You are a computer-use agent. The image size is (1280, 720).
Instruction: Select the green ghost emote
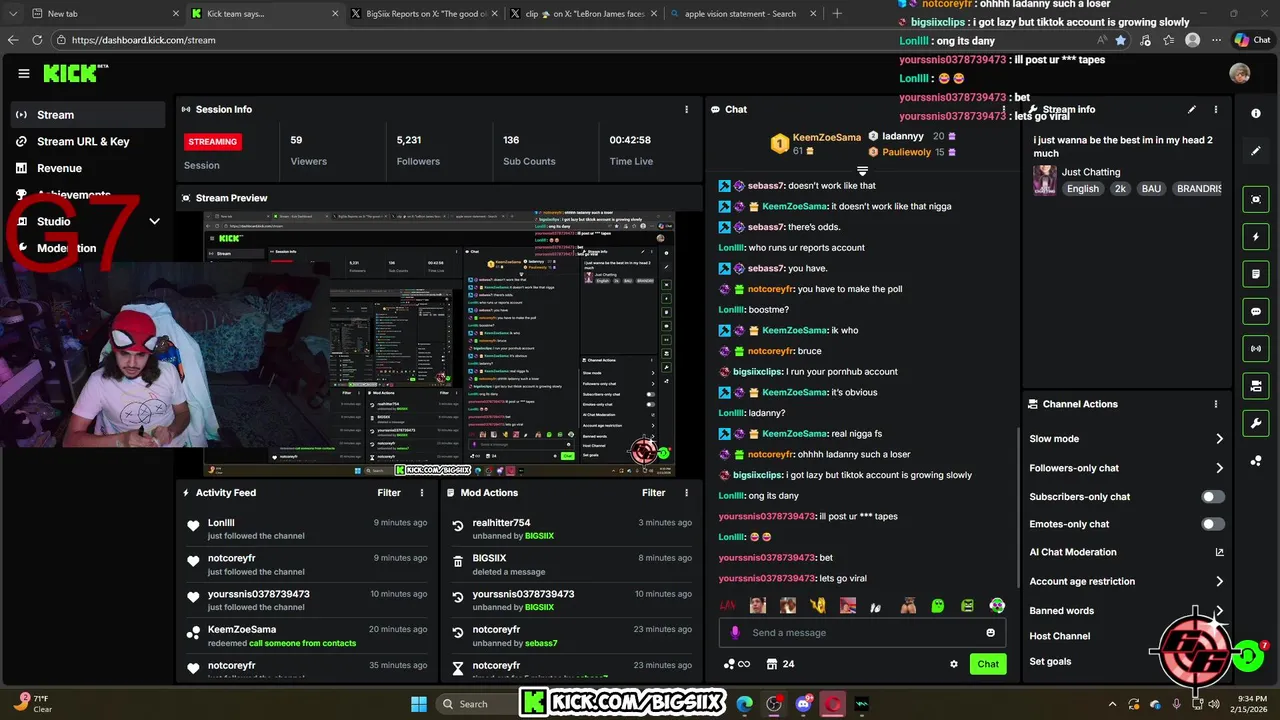point(937,605)
